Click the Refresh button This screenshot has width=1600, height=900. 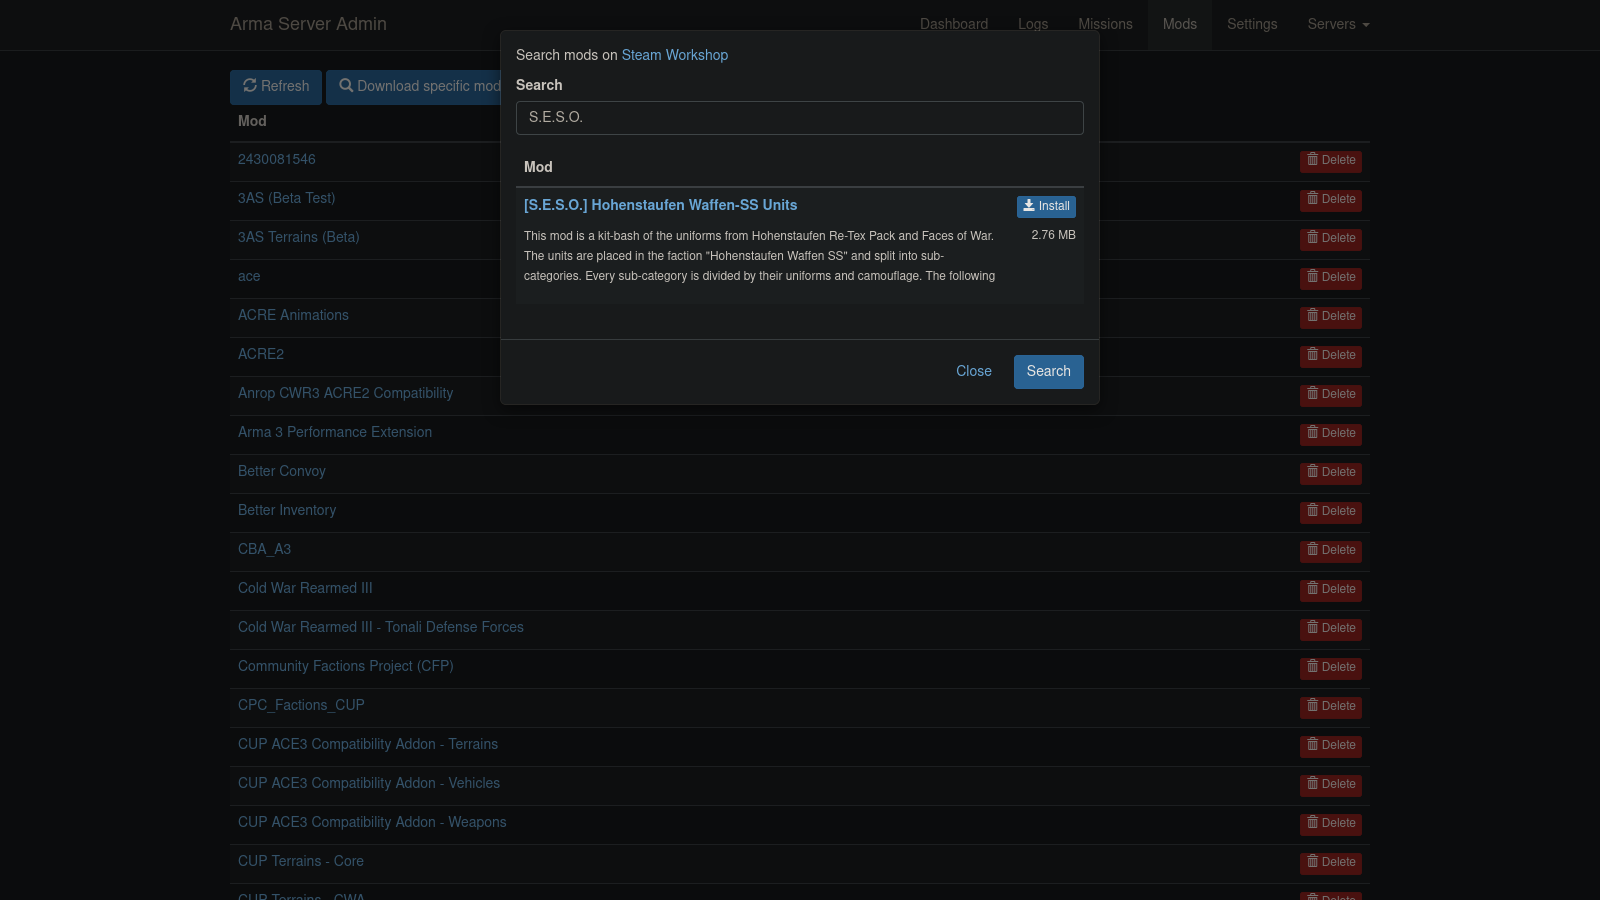(x=276, y=87)
